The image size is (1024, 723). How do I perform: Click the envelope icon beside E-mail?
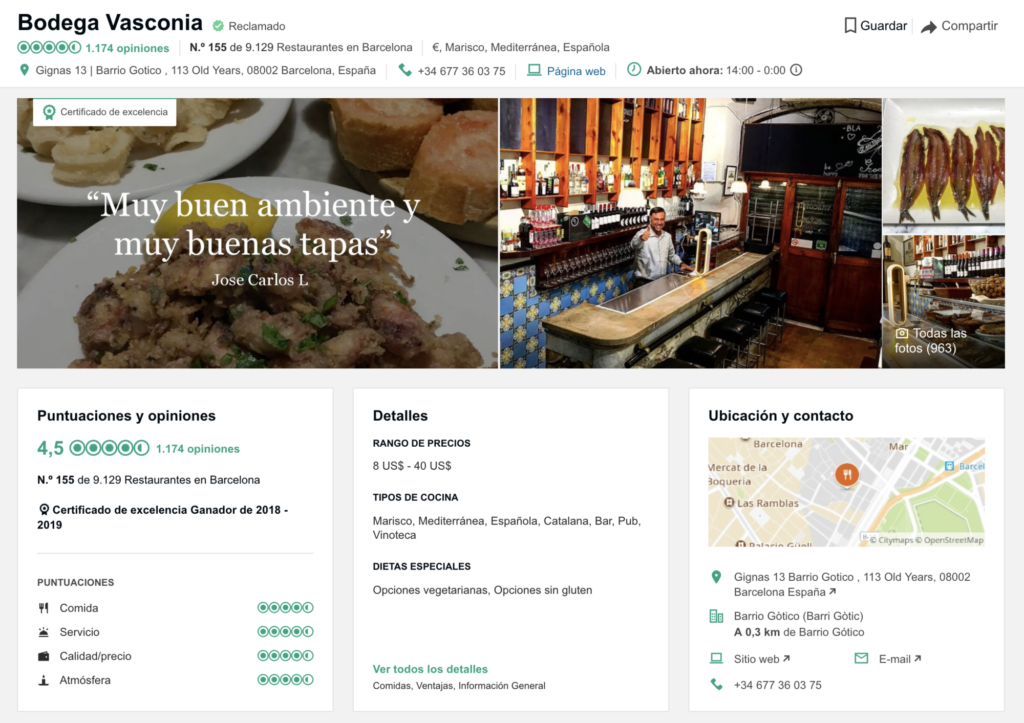coord(861,658)
